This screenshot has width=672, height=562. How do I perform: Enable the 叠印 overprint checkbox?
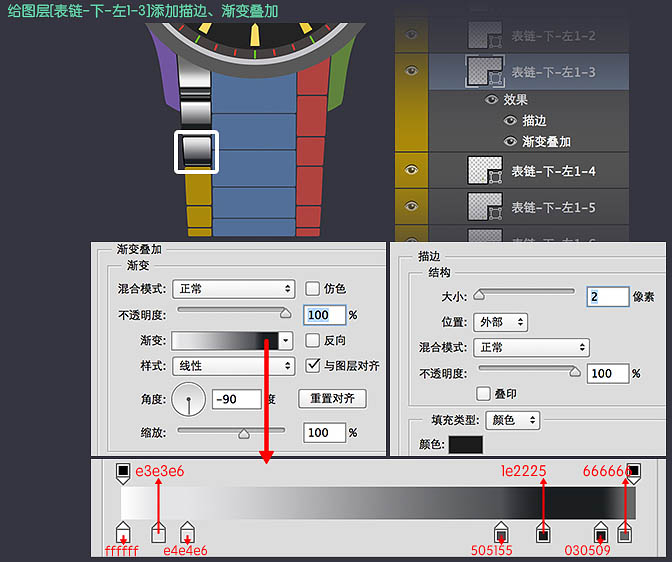[x=483, y=394]
